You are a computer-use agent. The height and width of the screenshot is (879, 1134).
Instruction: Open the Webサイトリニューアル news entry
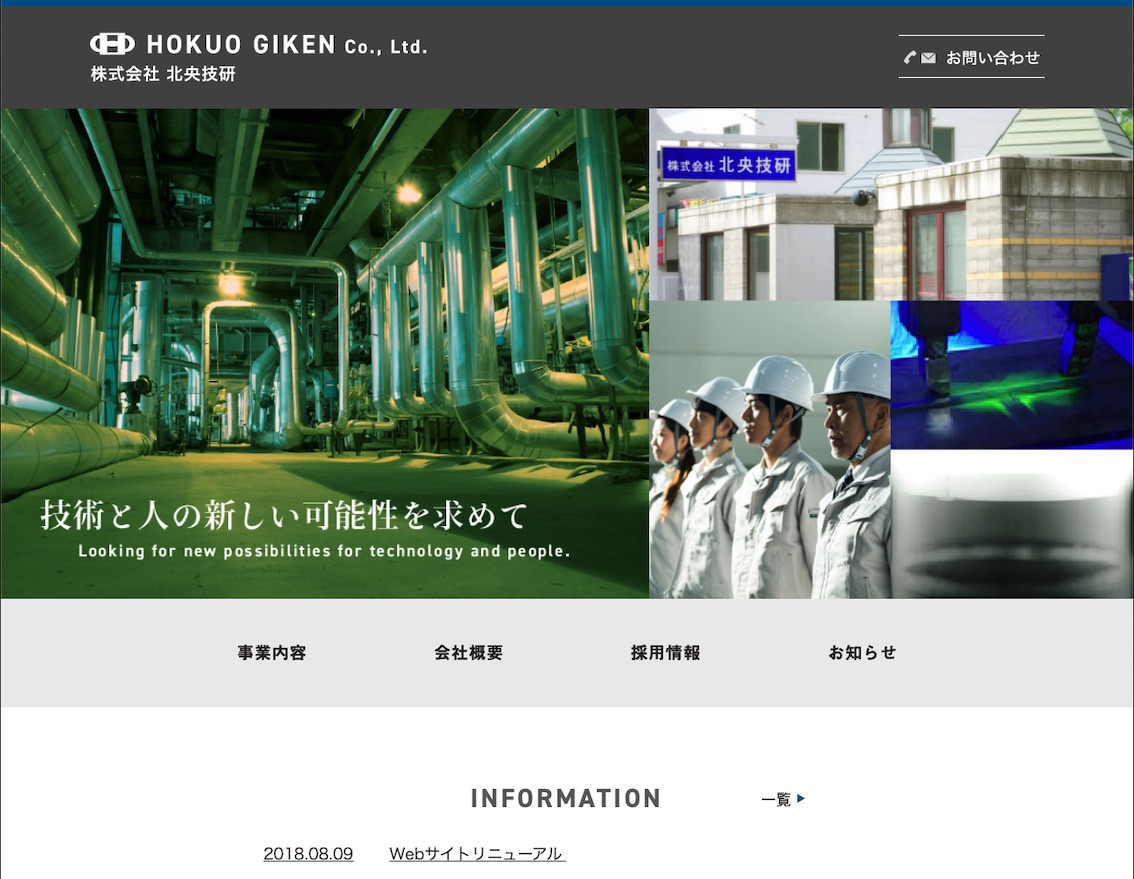(477, 854)
